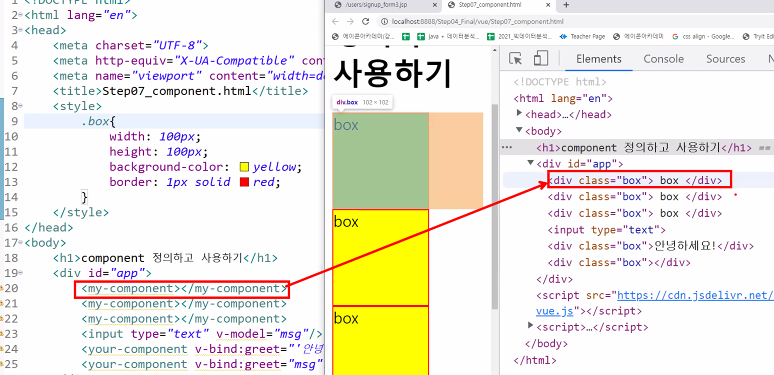
Task: Click the highlighted green box on the page
Action: click(x=381, y=161)
